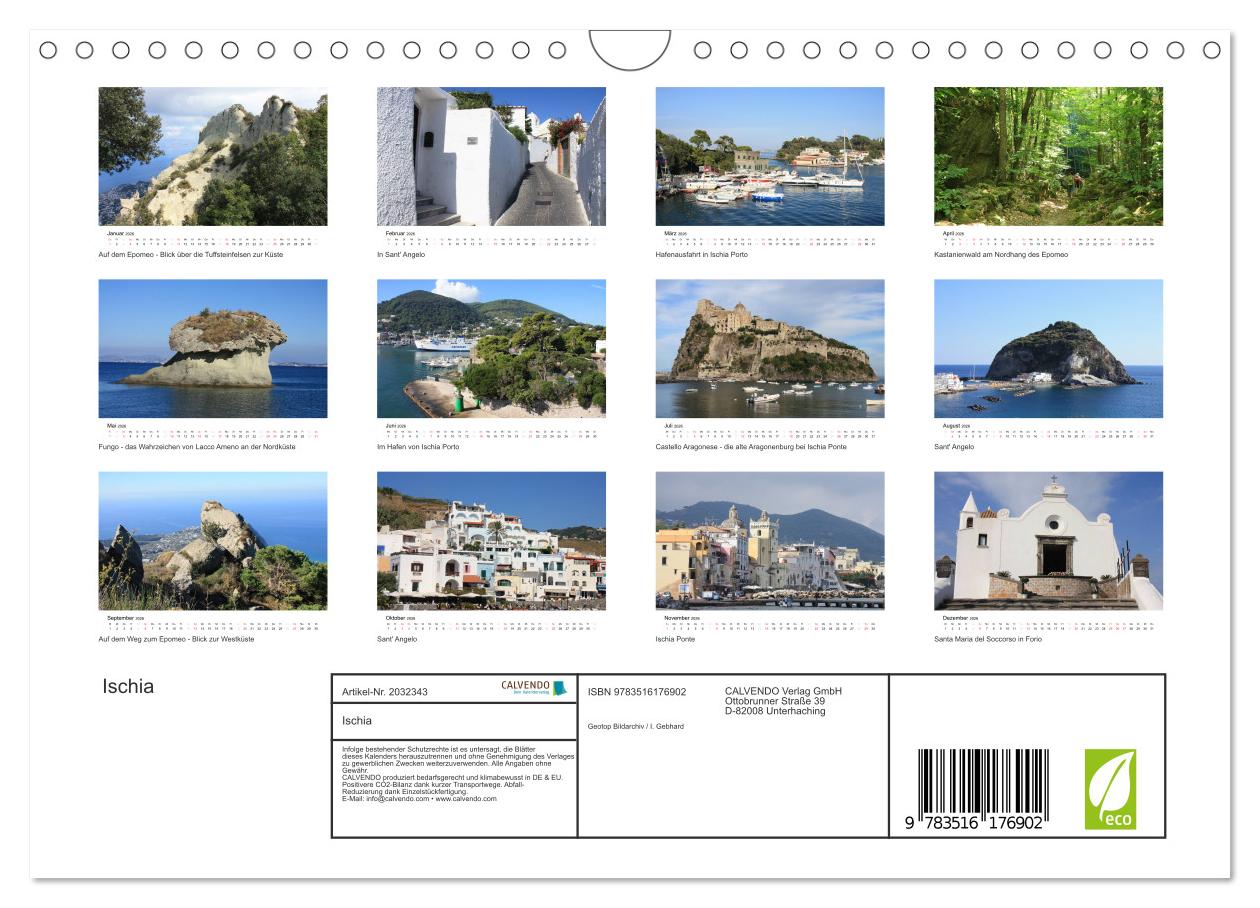Select the November Ischia Ponte photo

(x=770, y=541)
